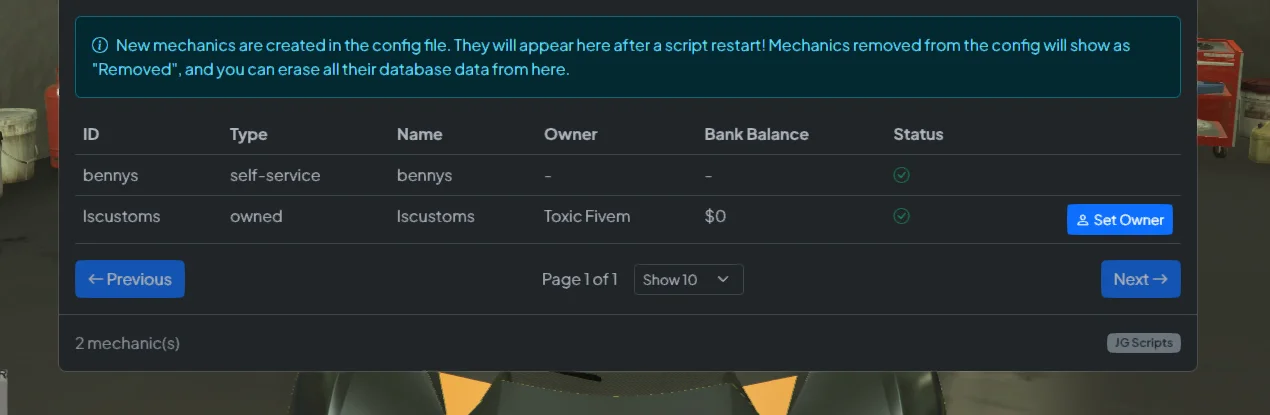Click the Toxic Fivem owner cell

tap(587, 216)
